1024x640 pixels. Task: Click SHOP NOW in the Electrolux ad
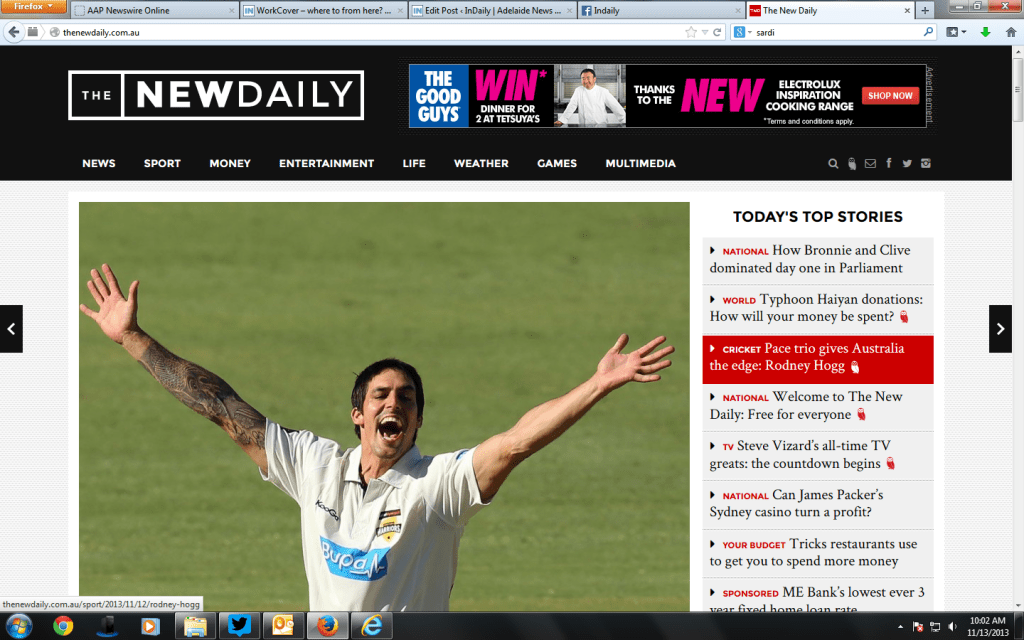pyautogui.click(x=889, y=96)
